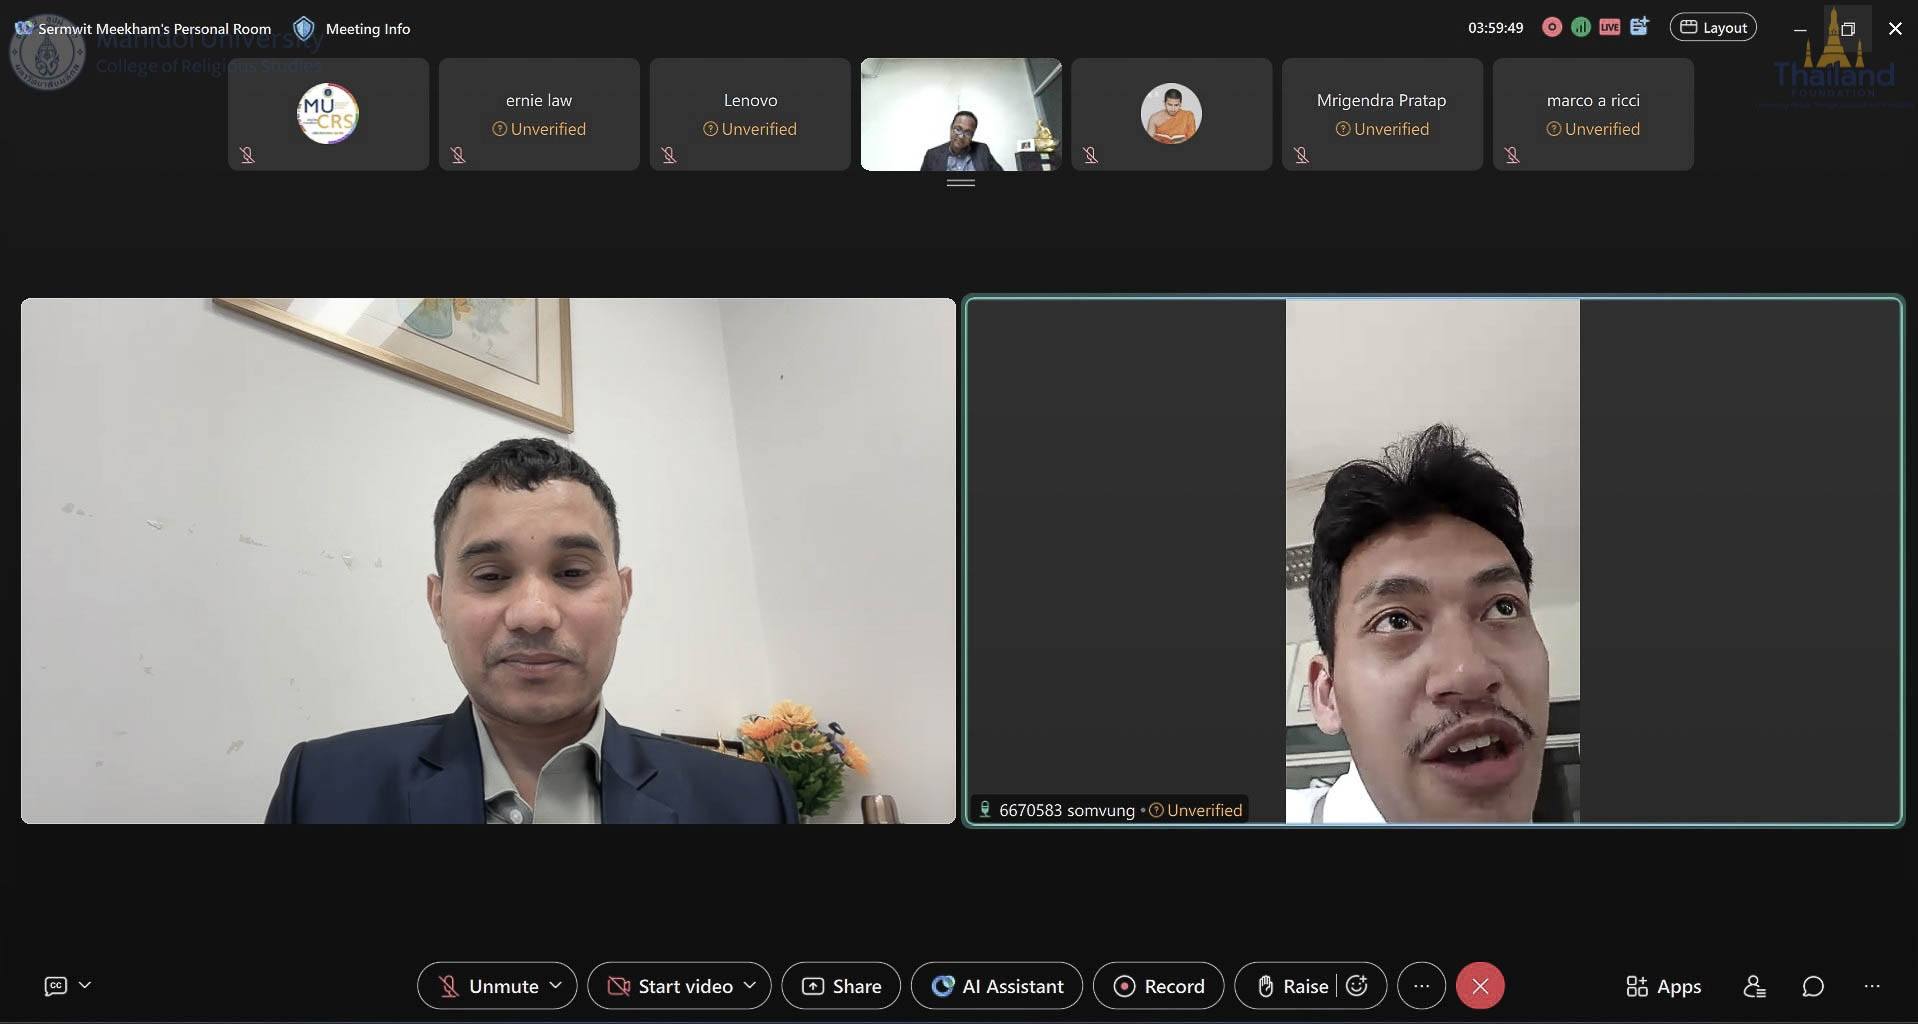Screen dimensions: 1918x1024
Task: Raise your hand in the meeting
Action: (1293, 986)
